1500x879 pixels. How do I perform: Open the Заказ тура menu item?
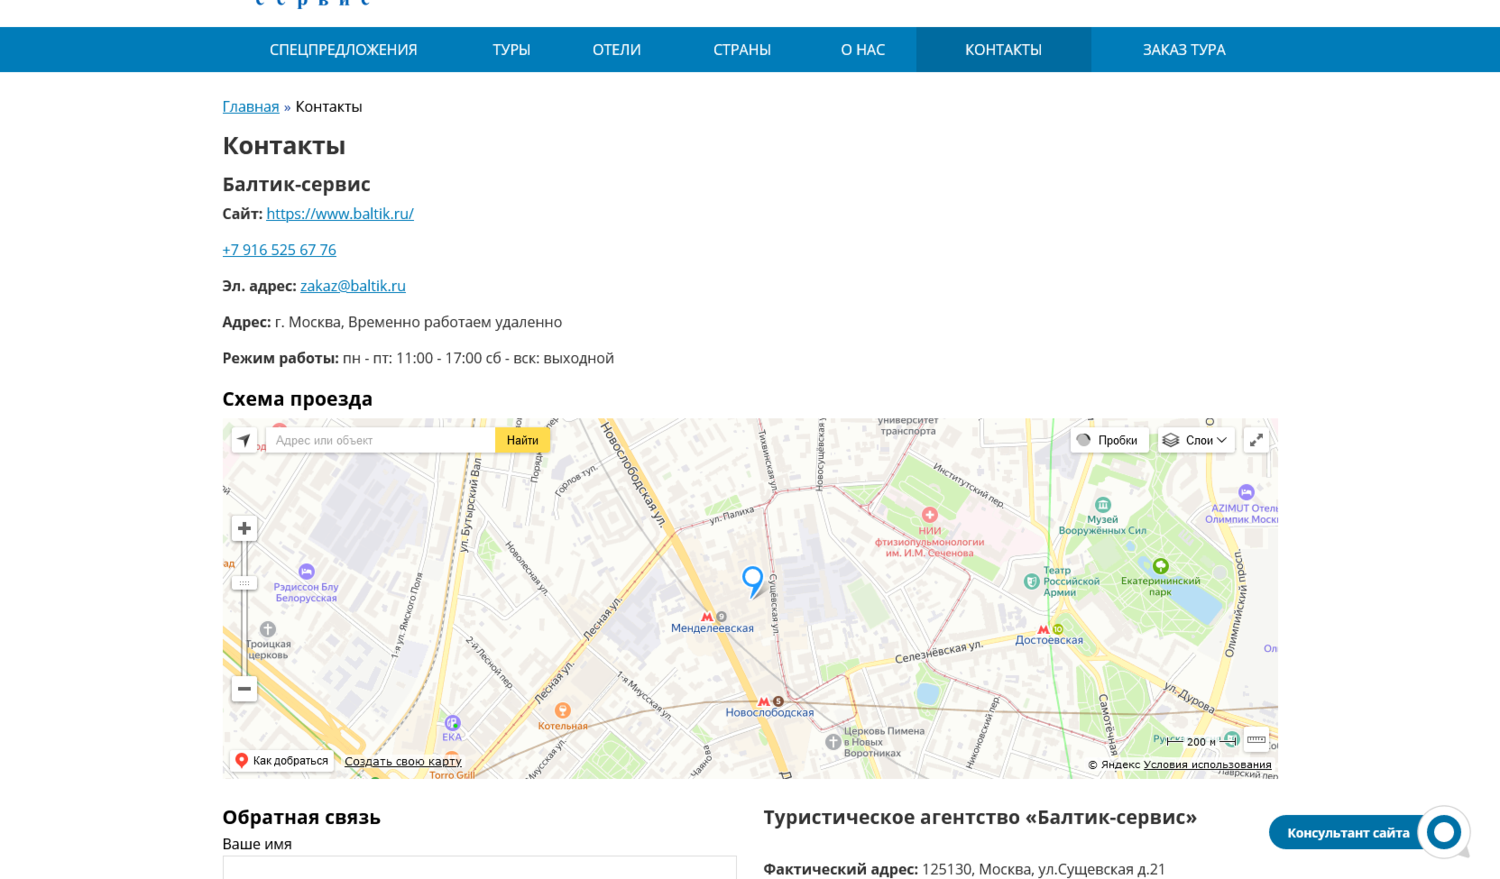(1184, 50)
